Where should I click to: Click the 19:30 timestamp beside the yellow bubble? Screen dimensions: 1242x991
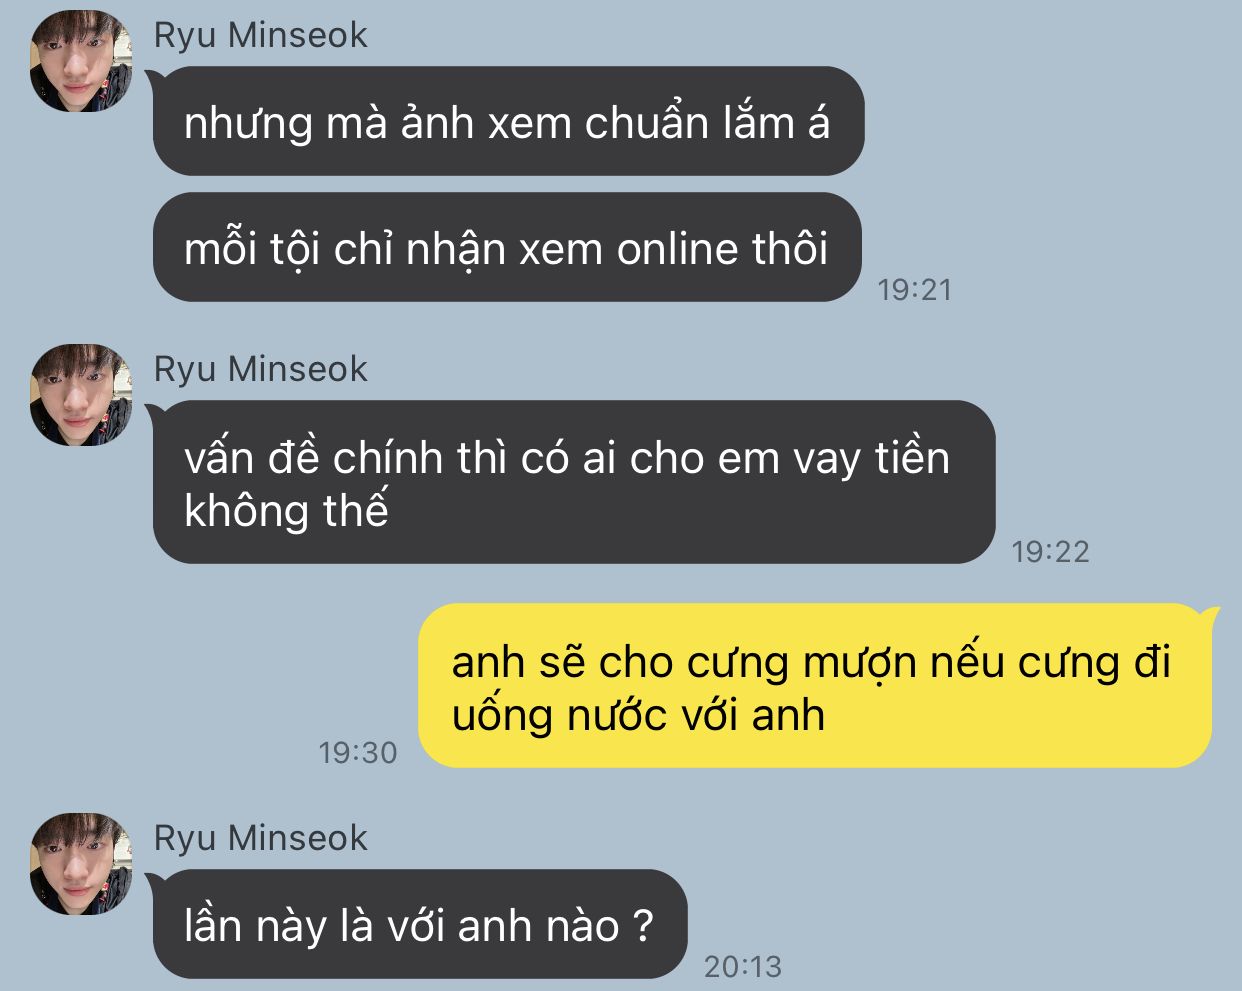tap(358, 752)
